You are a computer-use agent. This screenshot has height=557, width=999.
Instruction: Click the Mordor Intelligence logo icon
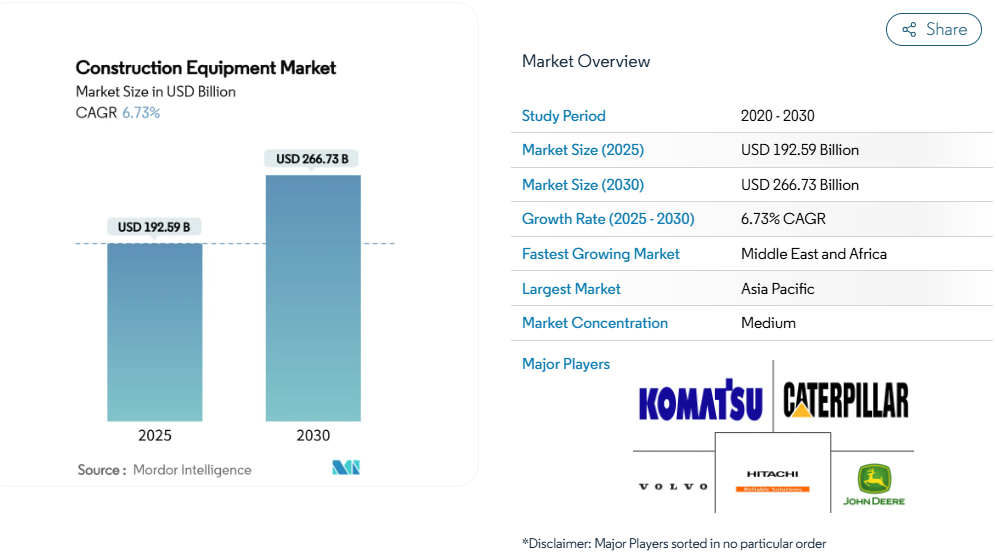pos(346,468)
